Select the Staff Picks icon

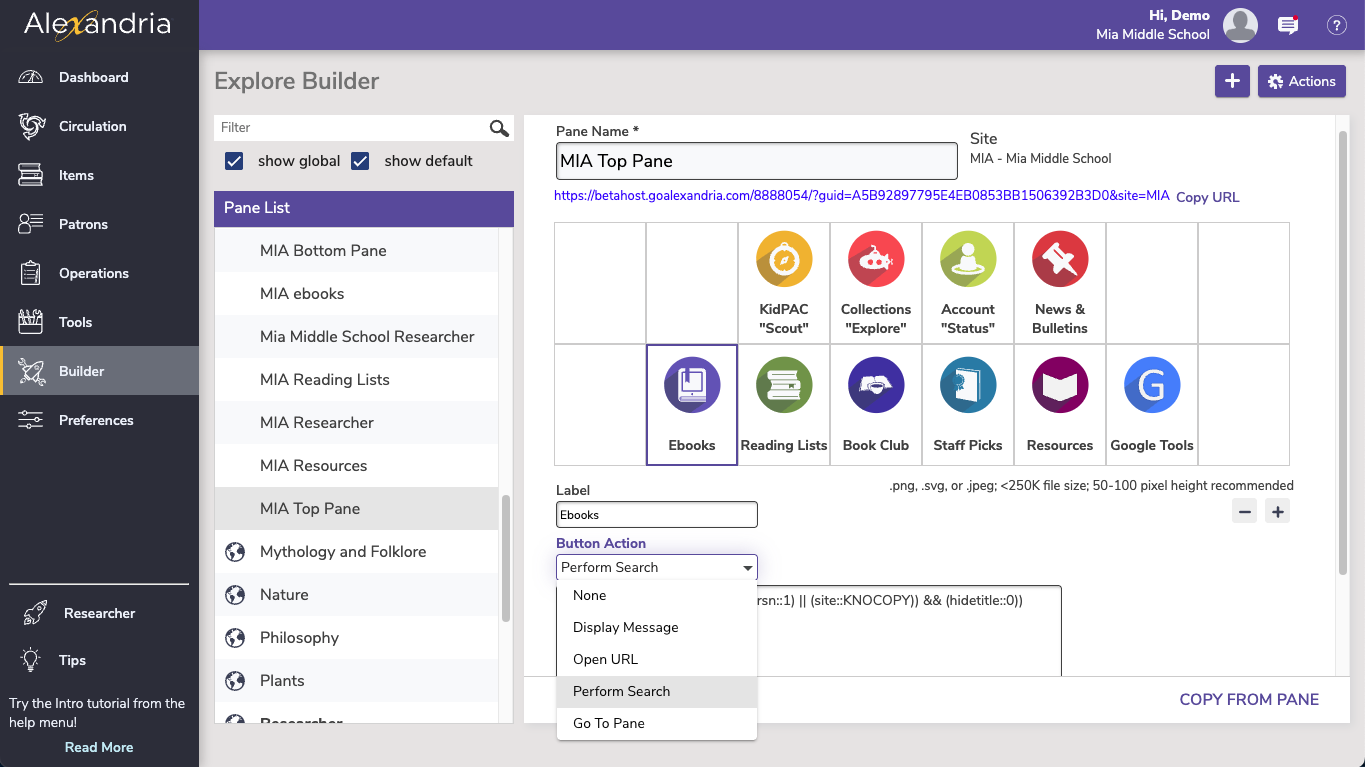click(x=968, y=385)
